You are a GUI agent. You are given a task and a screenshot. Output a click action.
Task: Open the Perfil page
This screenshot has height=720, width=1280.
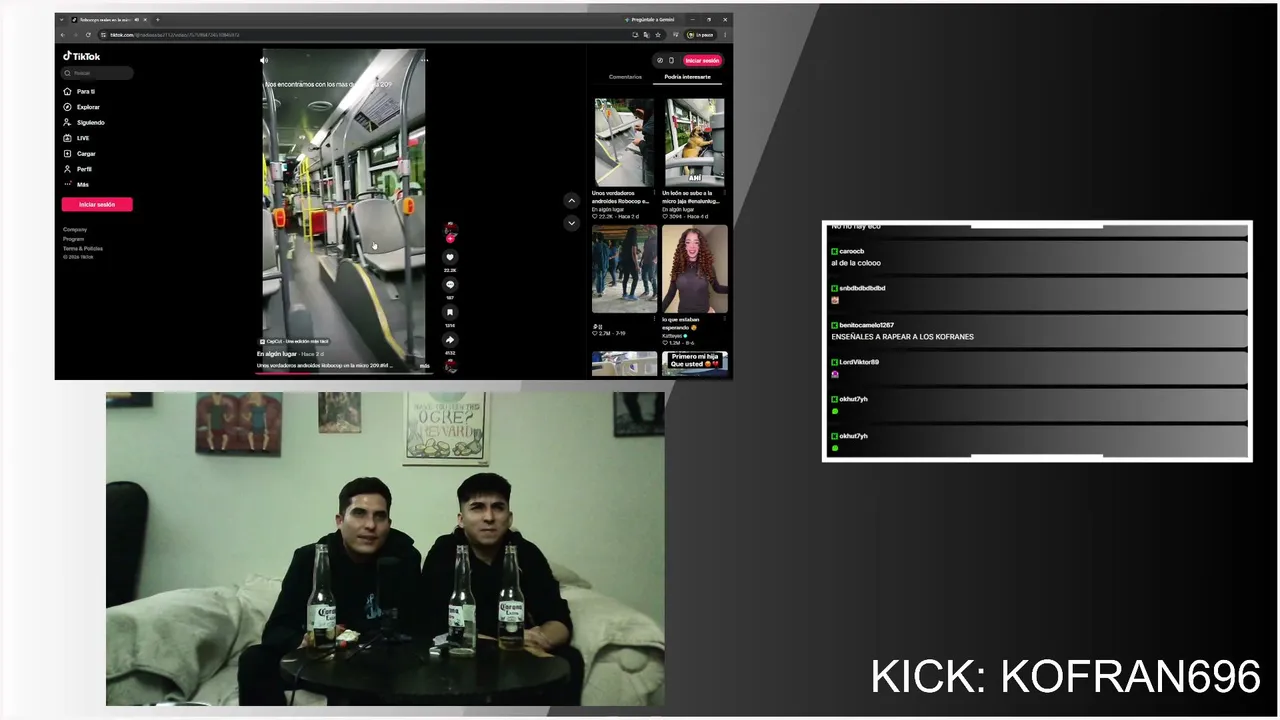(78, 169)
